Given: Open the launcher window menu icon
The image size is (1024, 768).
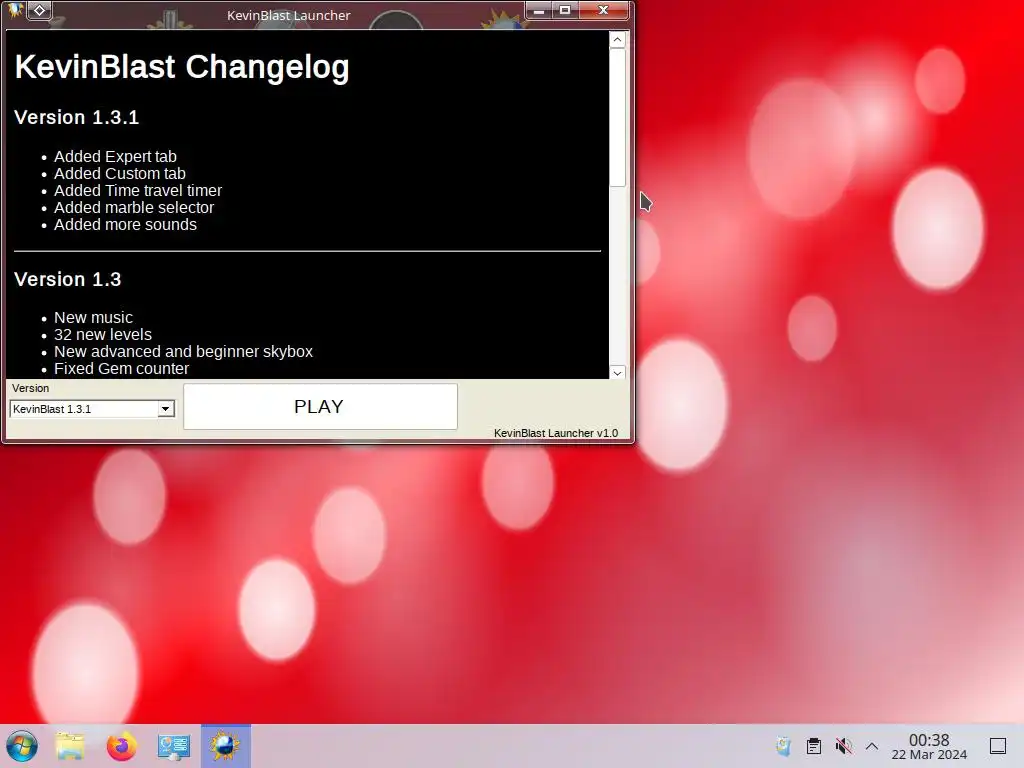Looking at the screenshot, I should click(14, 10).
